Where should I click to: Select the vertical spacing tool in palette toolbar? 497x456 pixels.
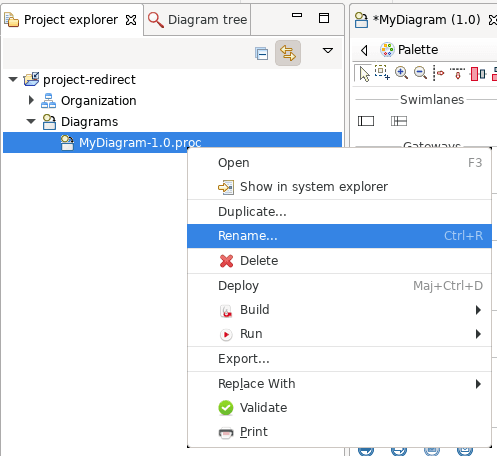click(x=457, y=73)
